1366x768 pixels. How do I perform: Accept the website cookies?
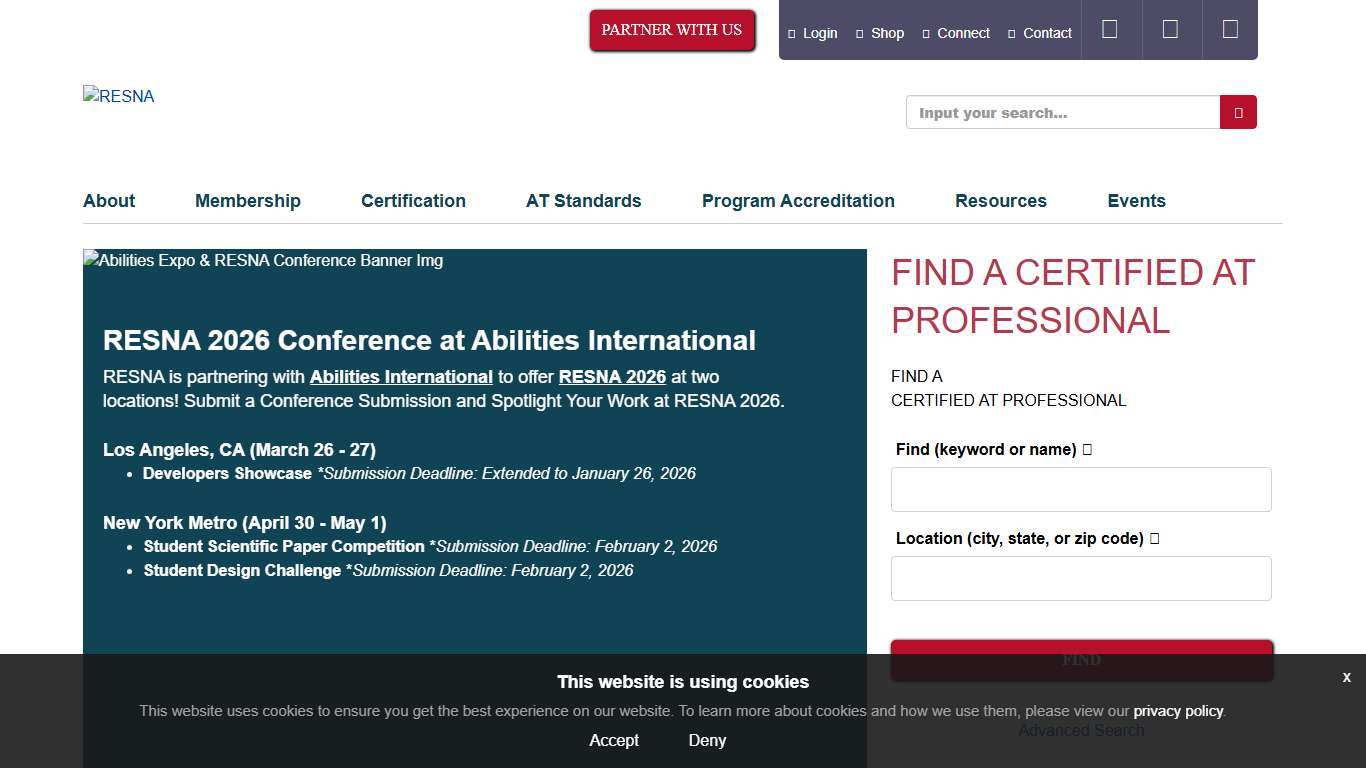tap(614, 741)
